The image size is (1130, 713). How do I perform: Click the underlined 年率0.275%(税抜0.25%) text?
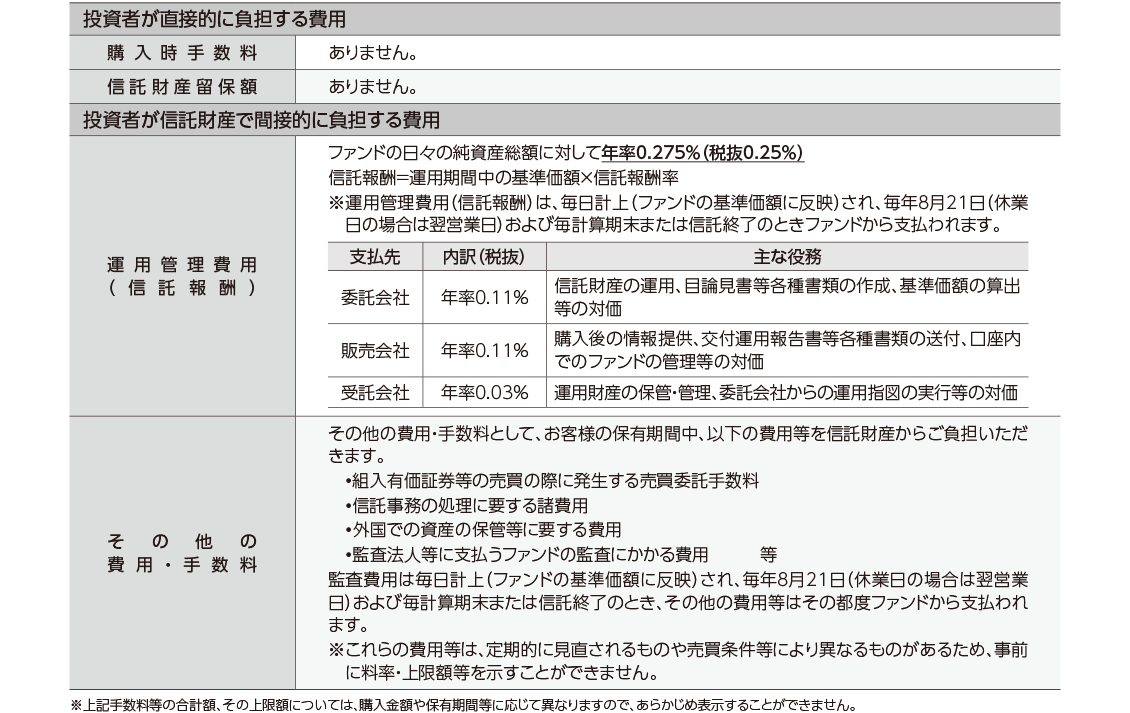click(x=703, y=154)
